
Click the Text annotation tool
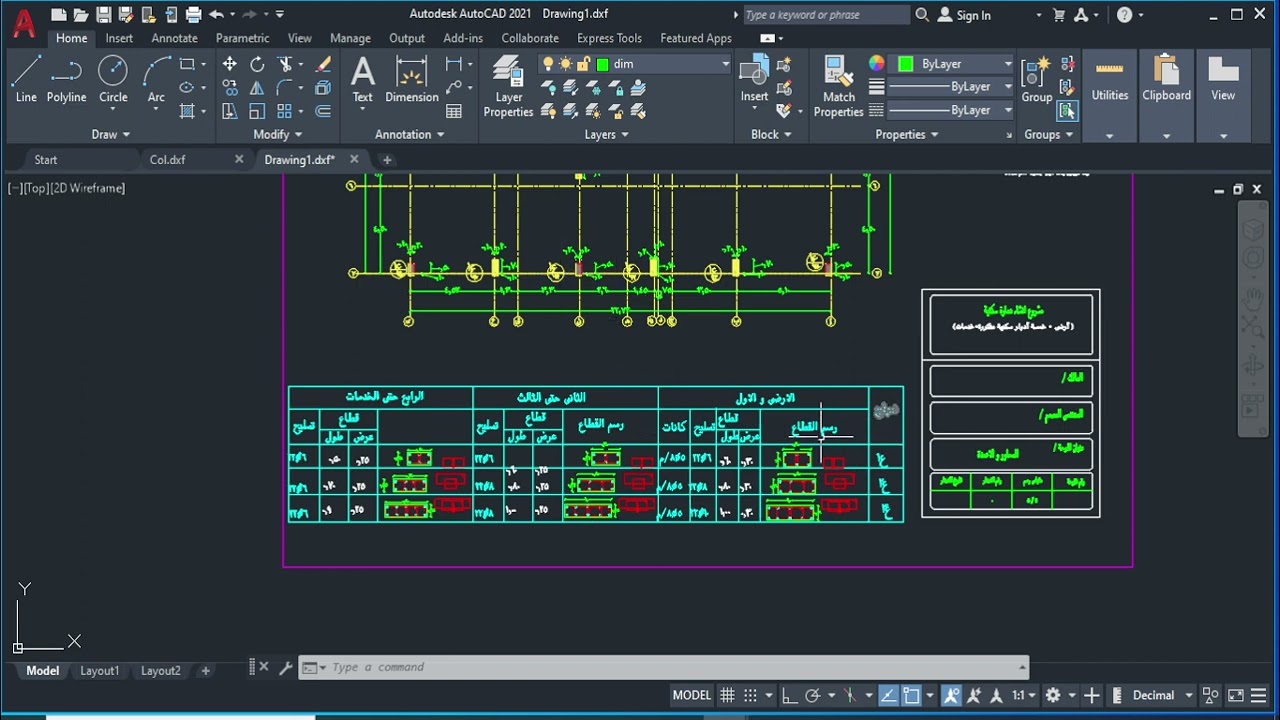pos(362,80)
